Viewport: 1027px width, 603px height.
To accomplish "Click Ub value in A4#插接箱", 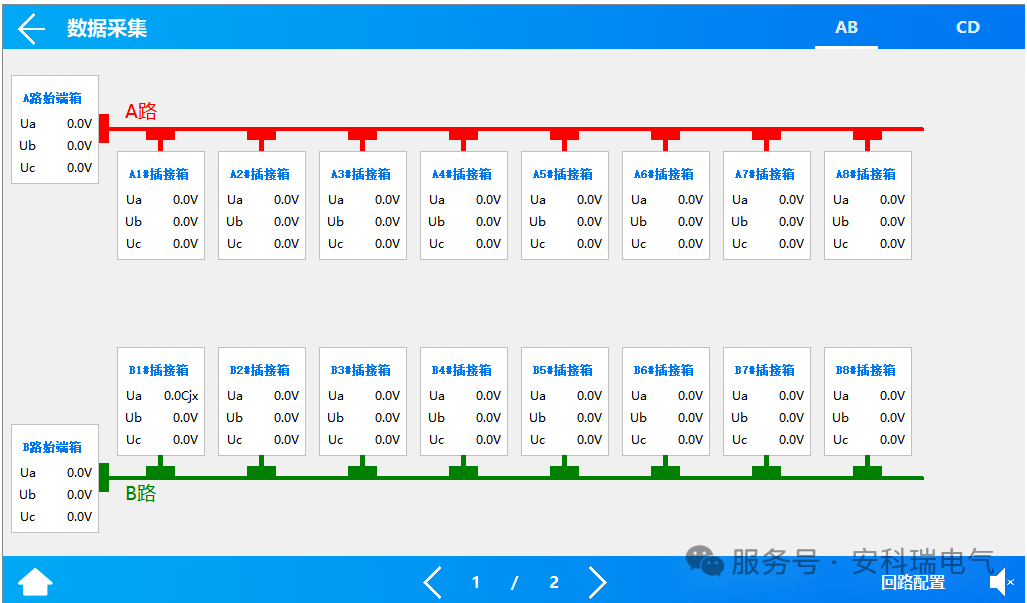I will pos(488,221).
